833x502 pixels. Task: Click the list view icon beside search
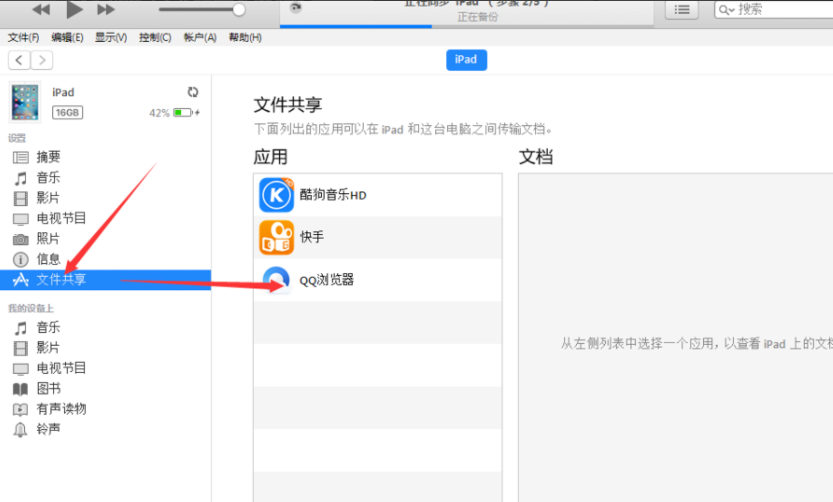(682, 9)
